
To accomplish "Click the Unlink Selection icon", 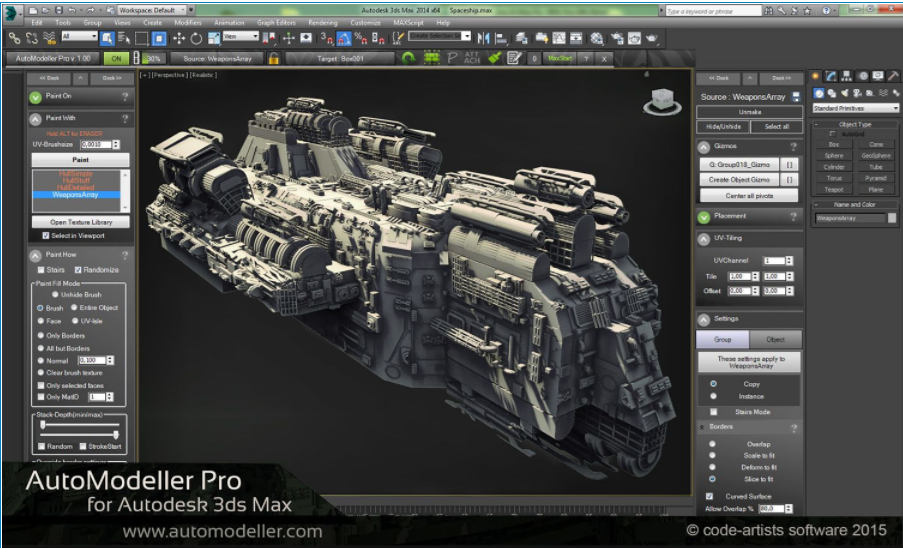I will click(32, 38).
